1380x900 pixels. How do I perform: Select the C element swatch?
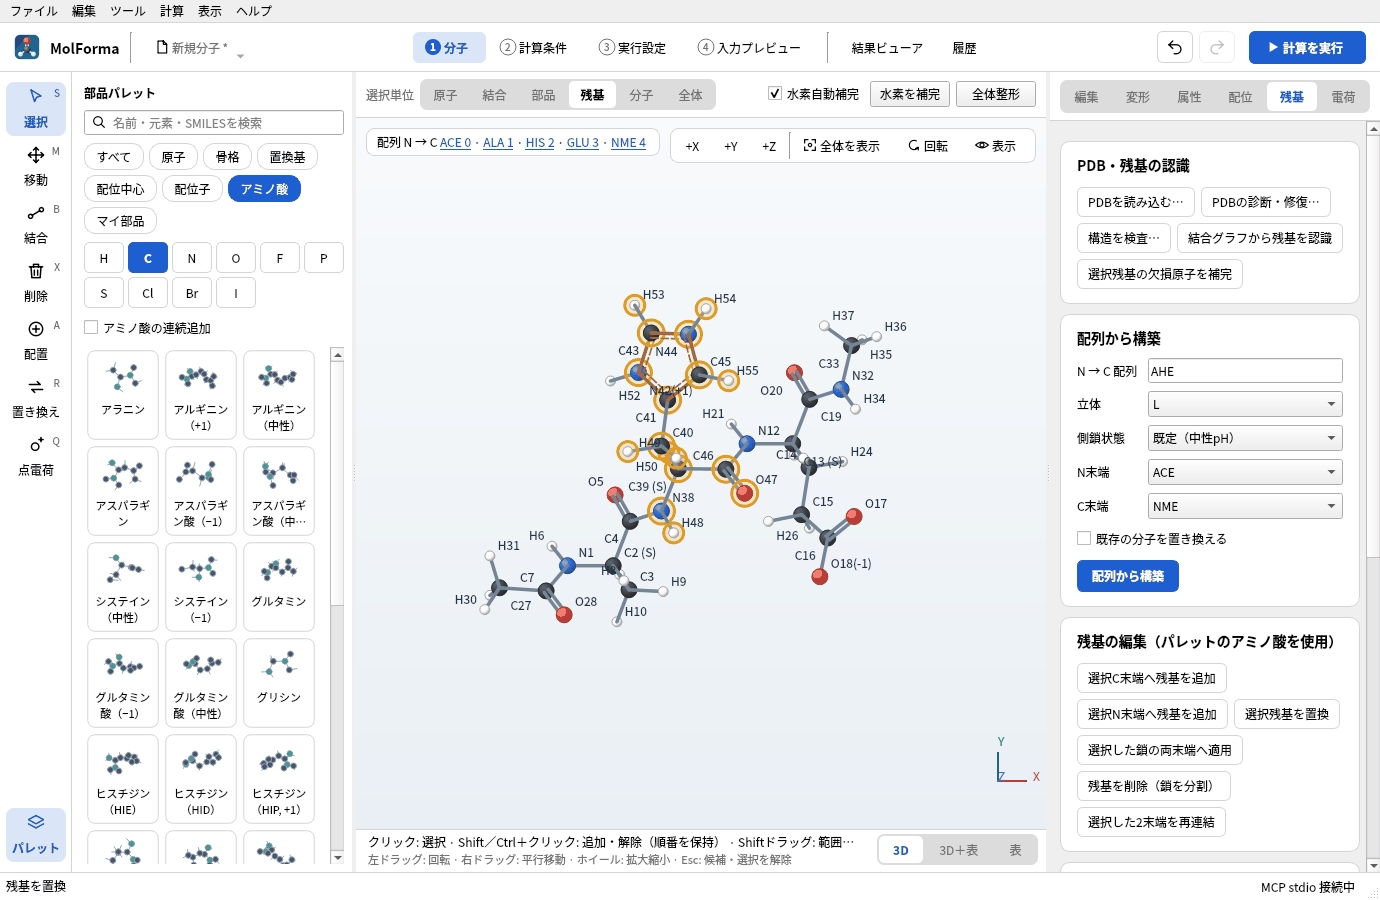coord(148,258)
